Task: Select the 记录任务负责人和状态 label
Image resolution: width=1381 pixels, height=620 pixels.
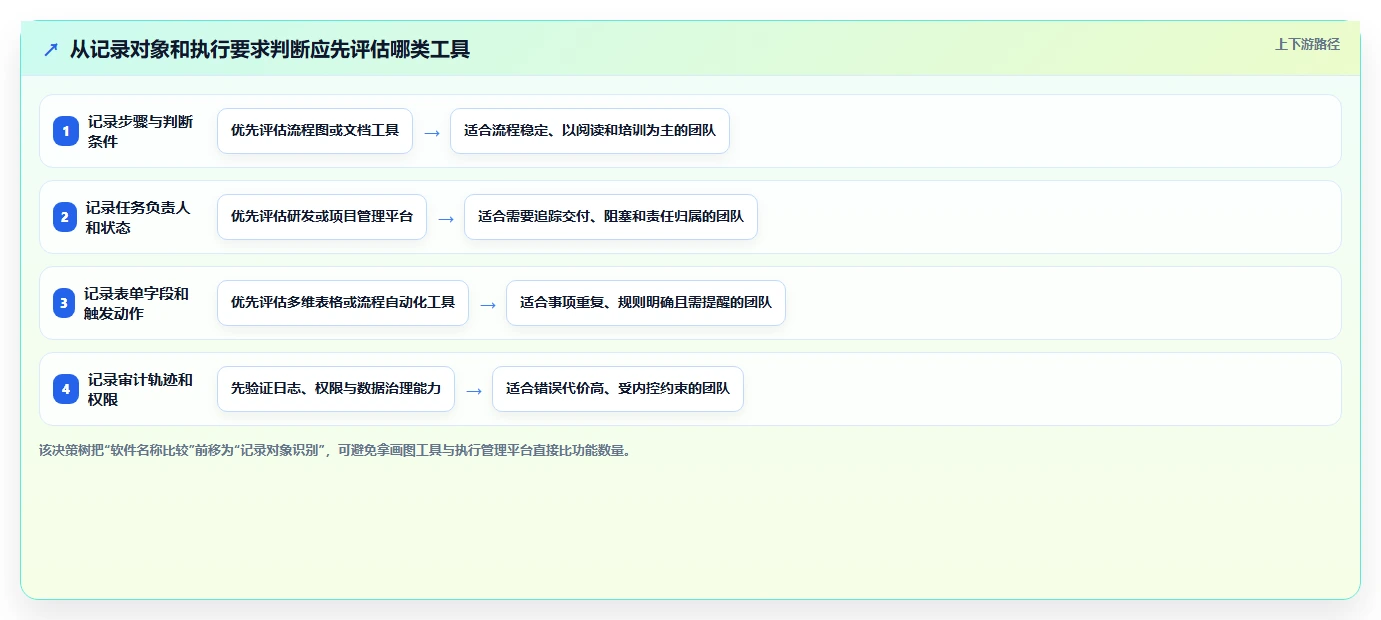Action: (138, 217)
